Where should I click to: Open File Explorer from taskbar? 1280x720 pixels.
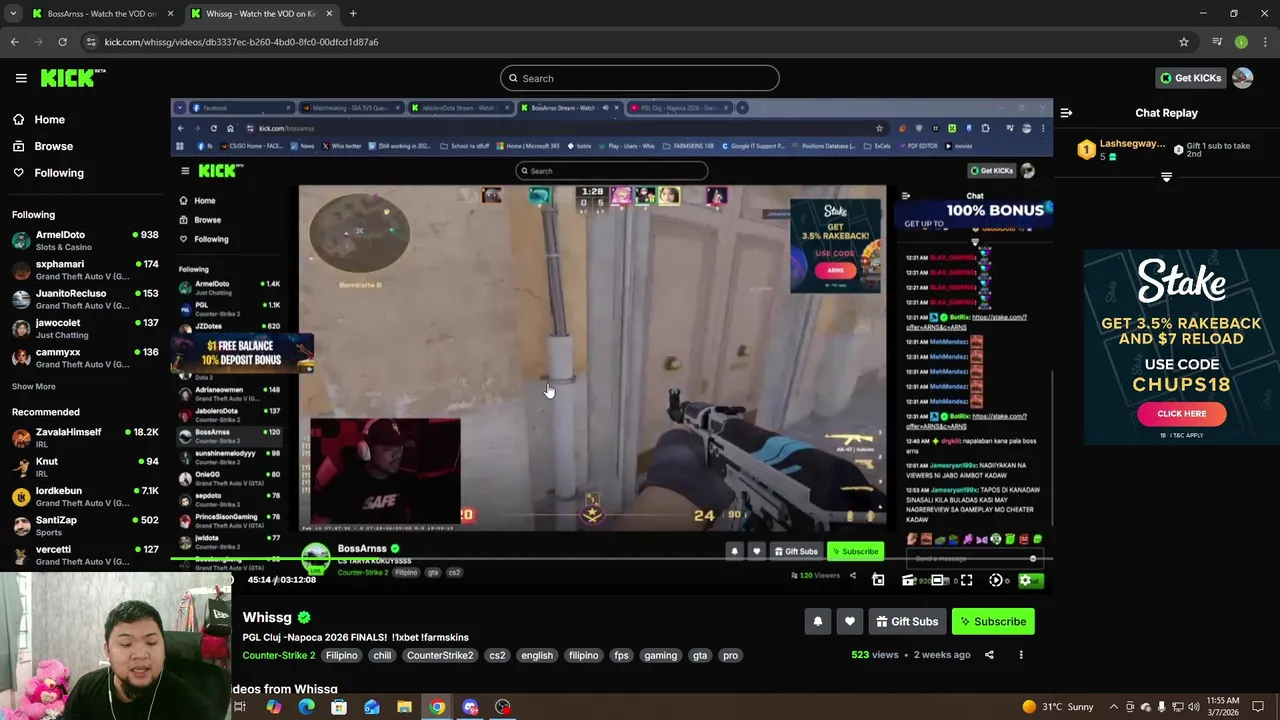click(404, 707)
